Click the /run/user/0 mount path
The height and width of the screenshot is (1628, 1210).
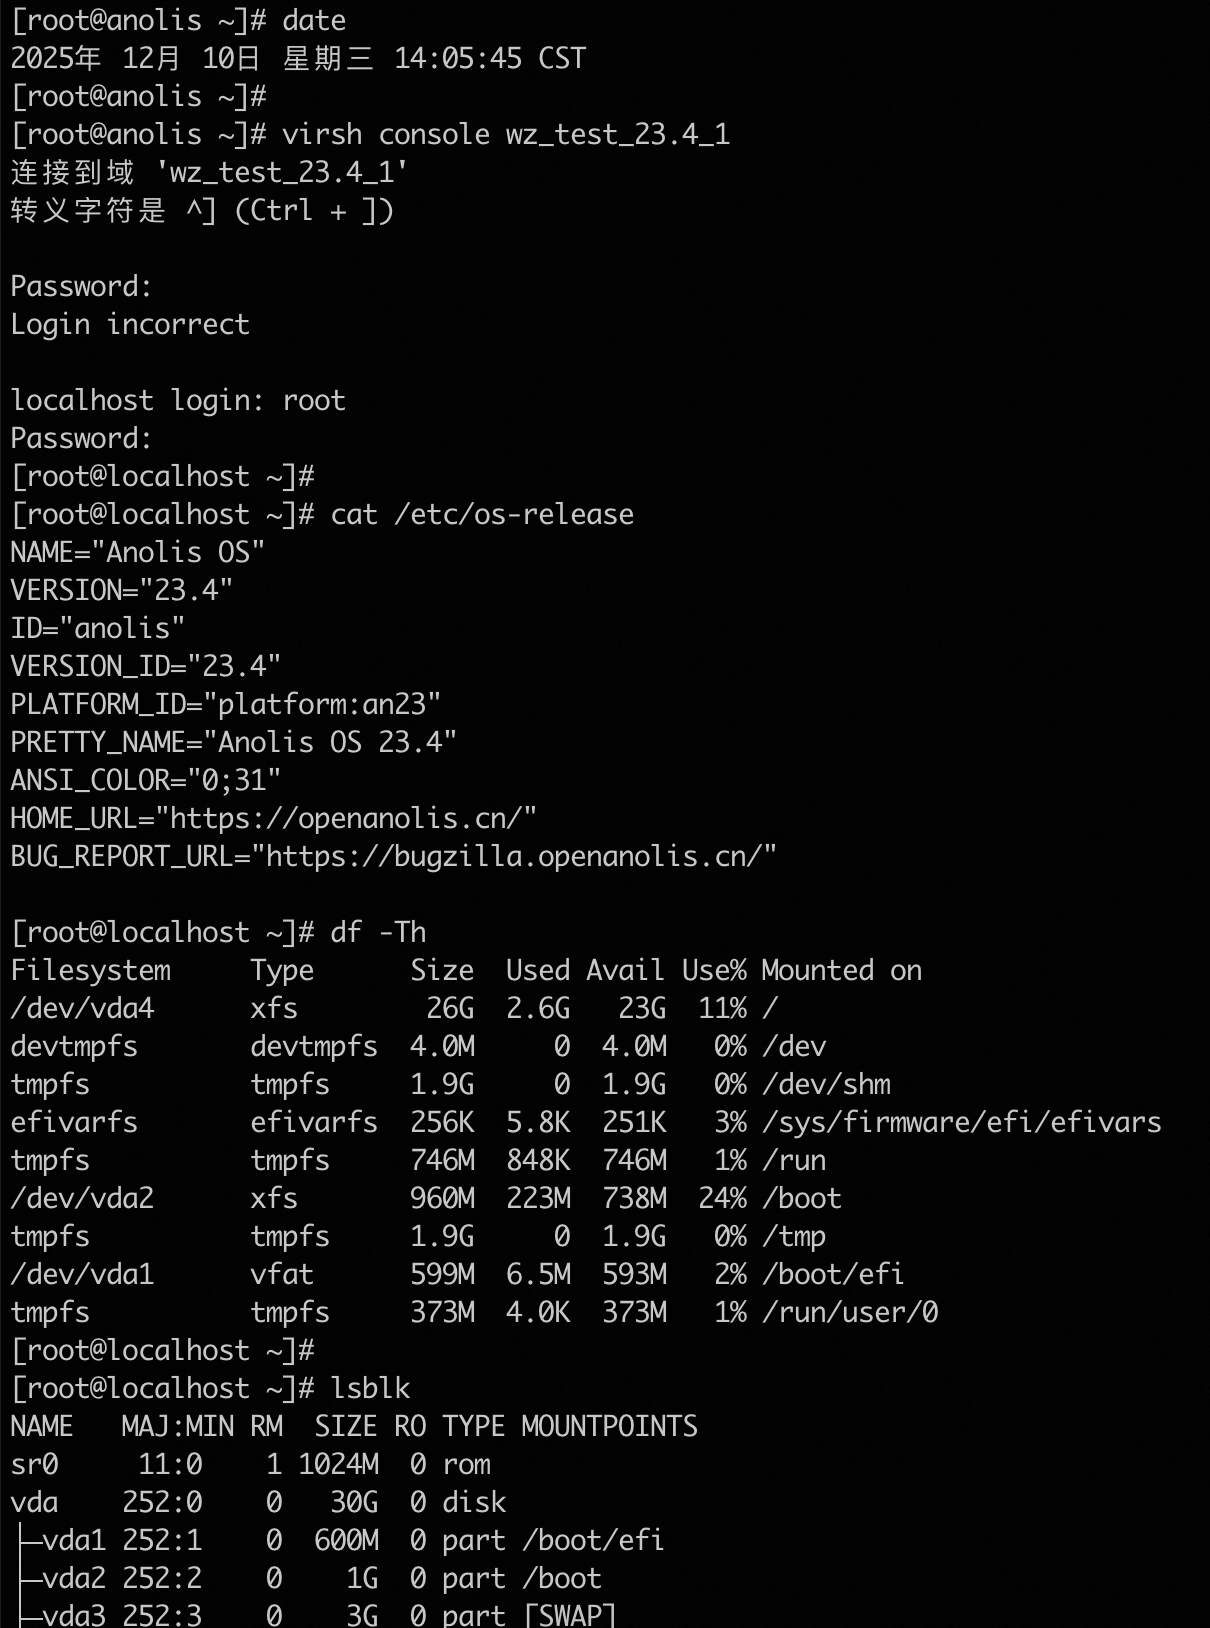tap(849, 1313)
